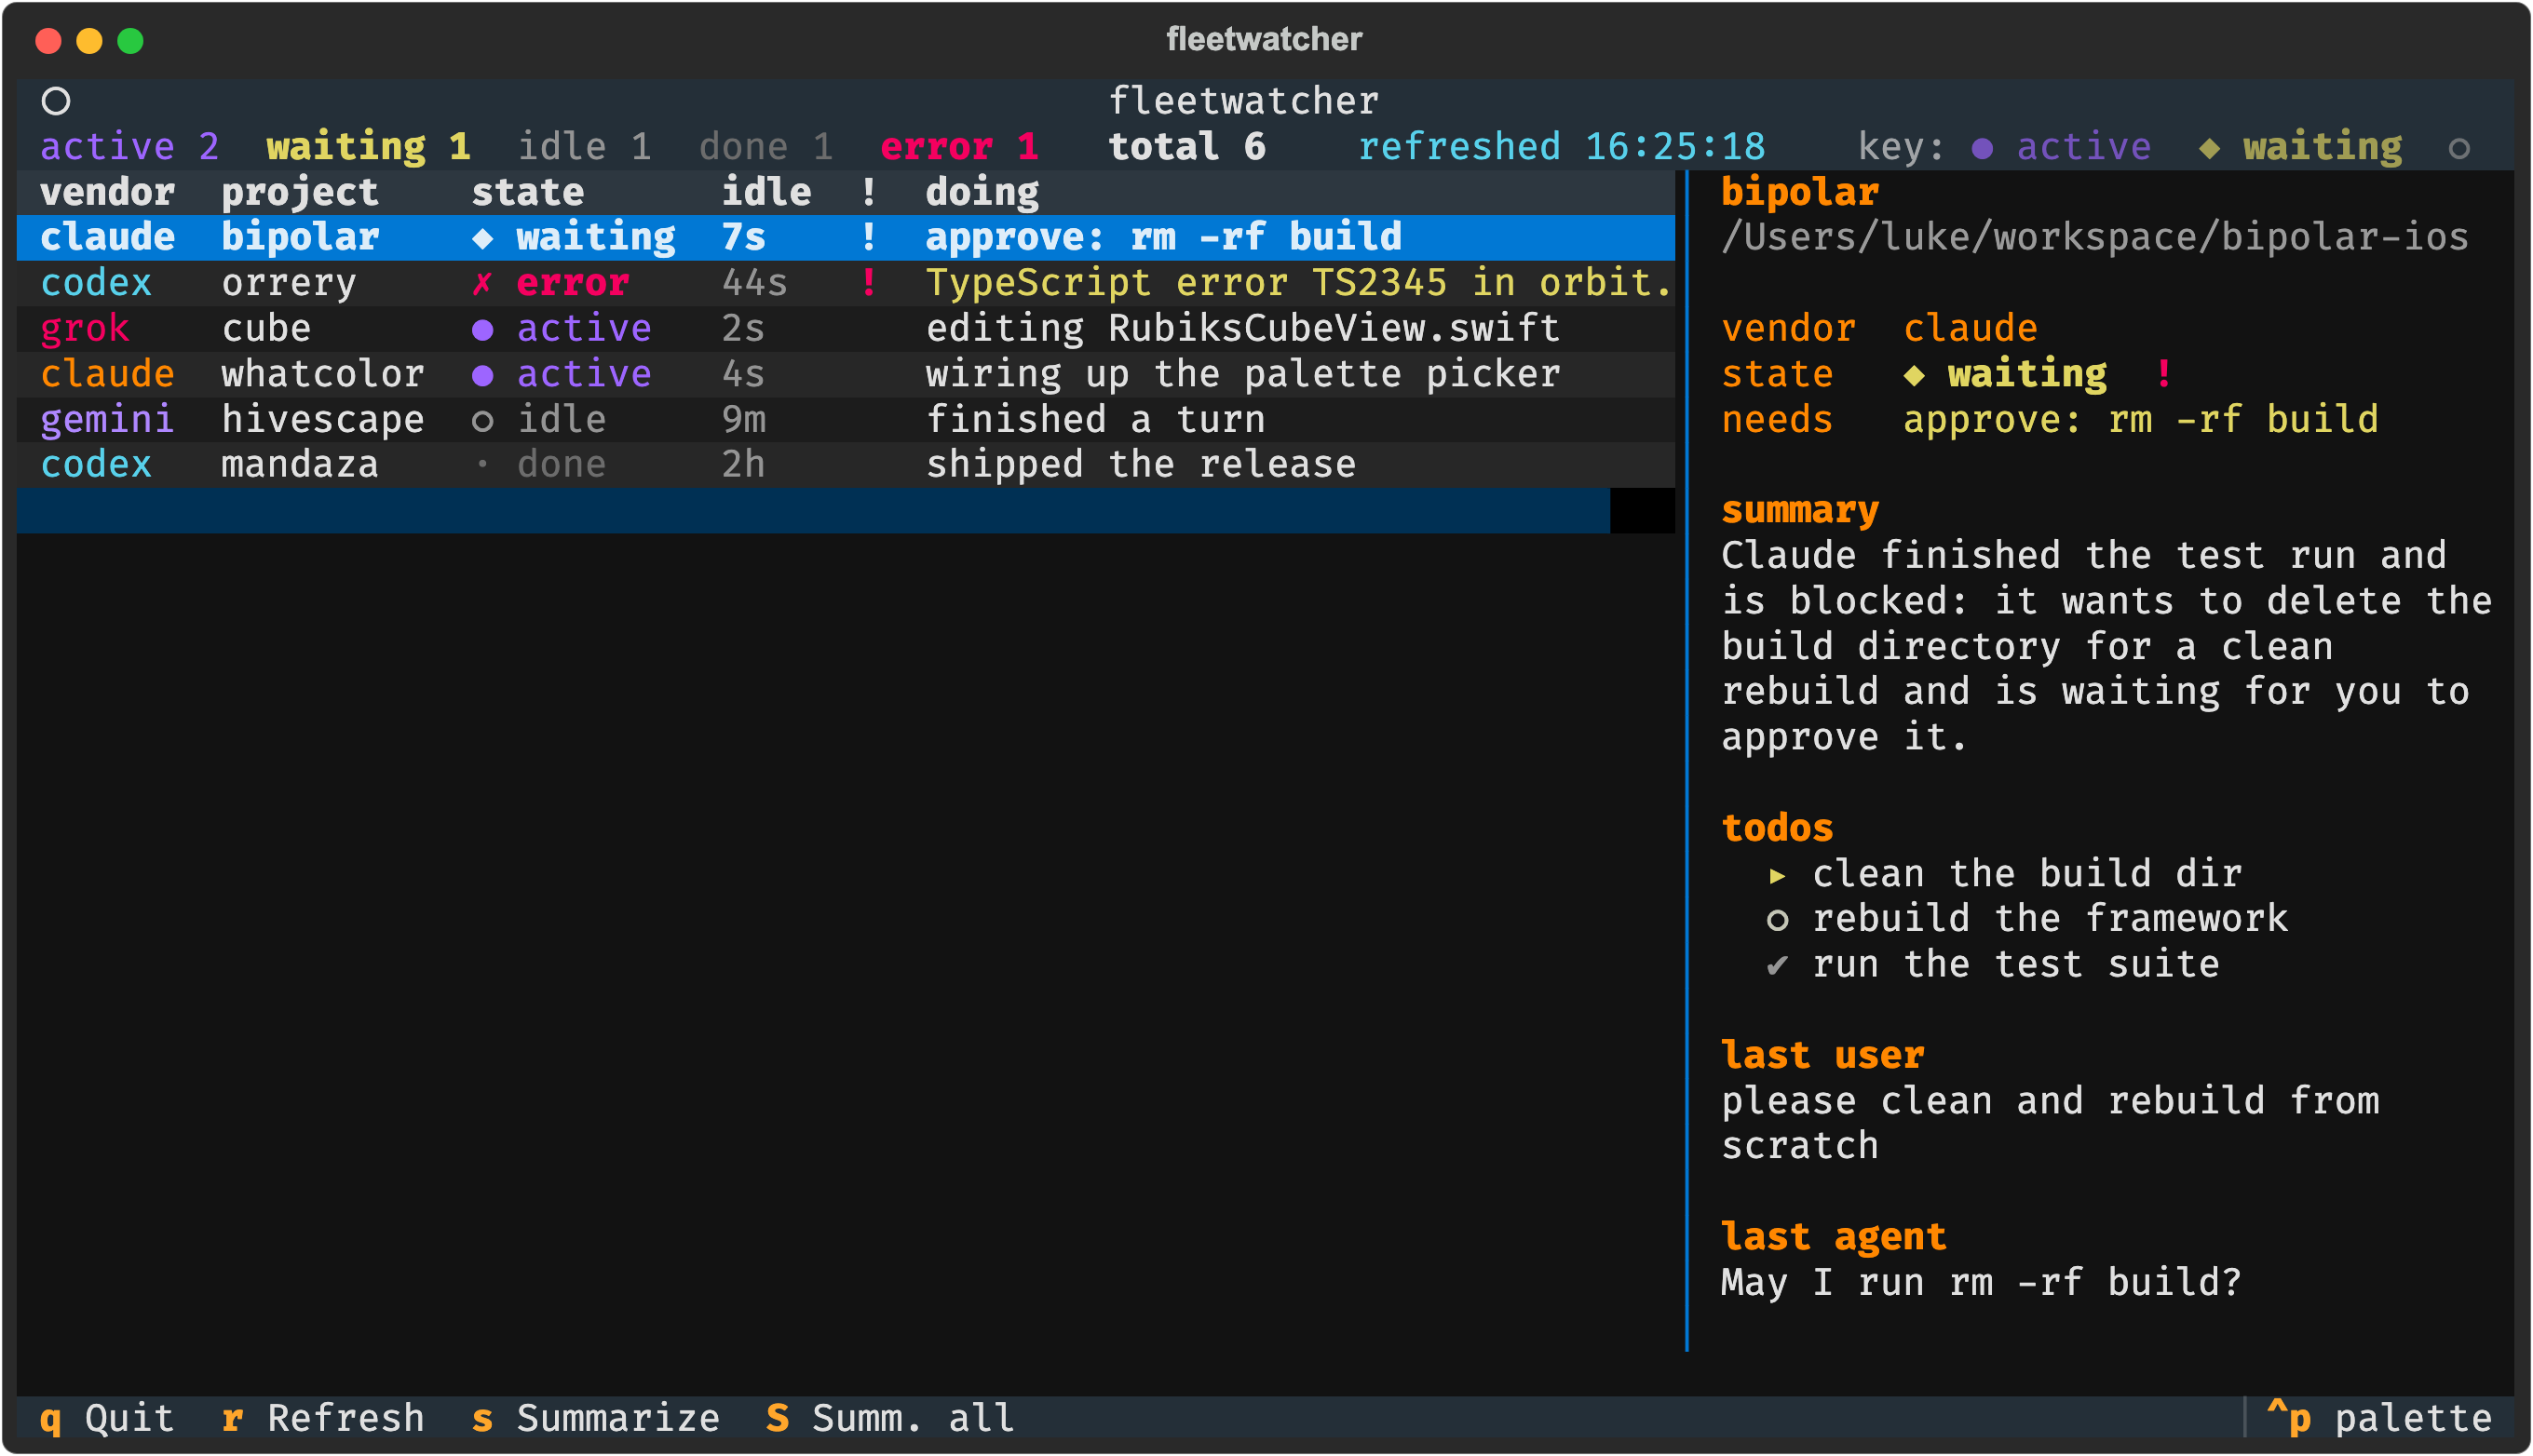Click the purple active dot in key legend

coord(1981,148)
